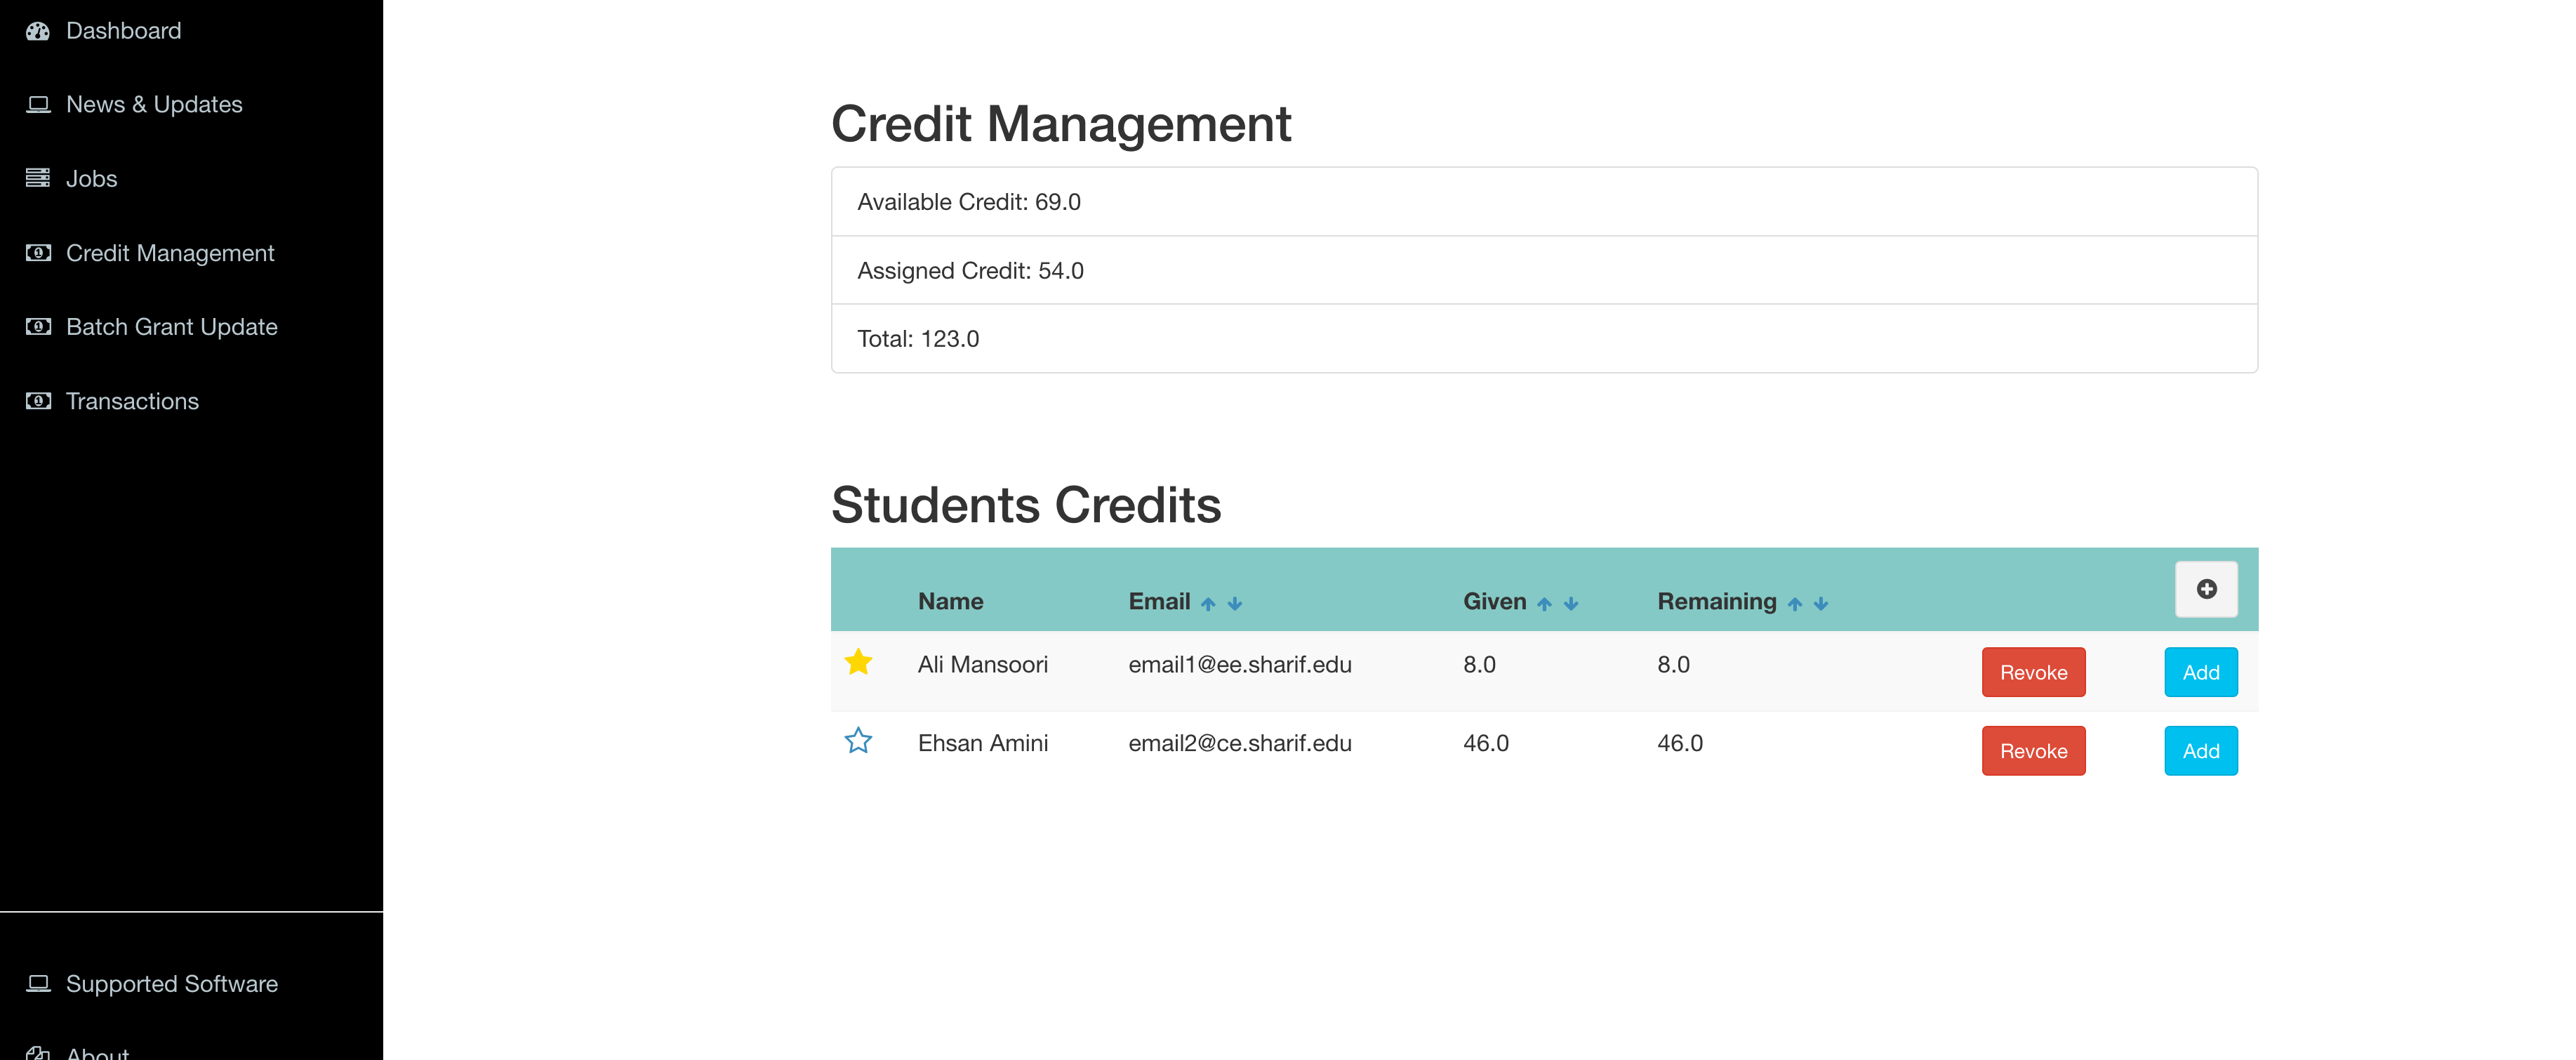The height and width of the screenshot is (1060, 2576).
Task: Open Supported Software link in the sidebar
Action: (x=172, y=984)
